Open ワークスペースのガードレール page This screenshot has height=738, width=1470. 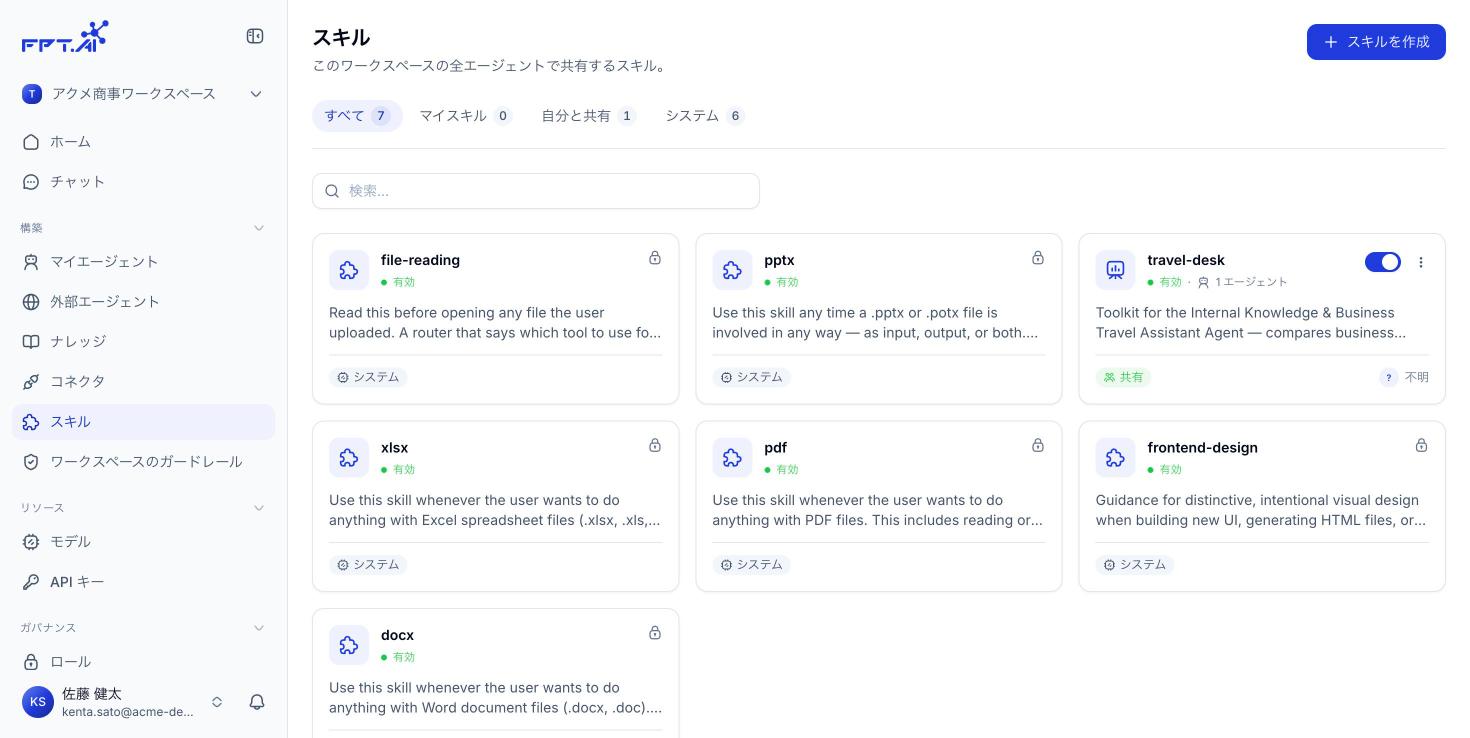(x=143, y=462)
